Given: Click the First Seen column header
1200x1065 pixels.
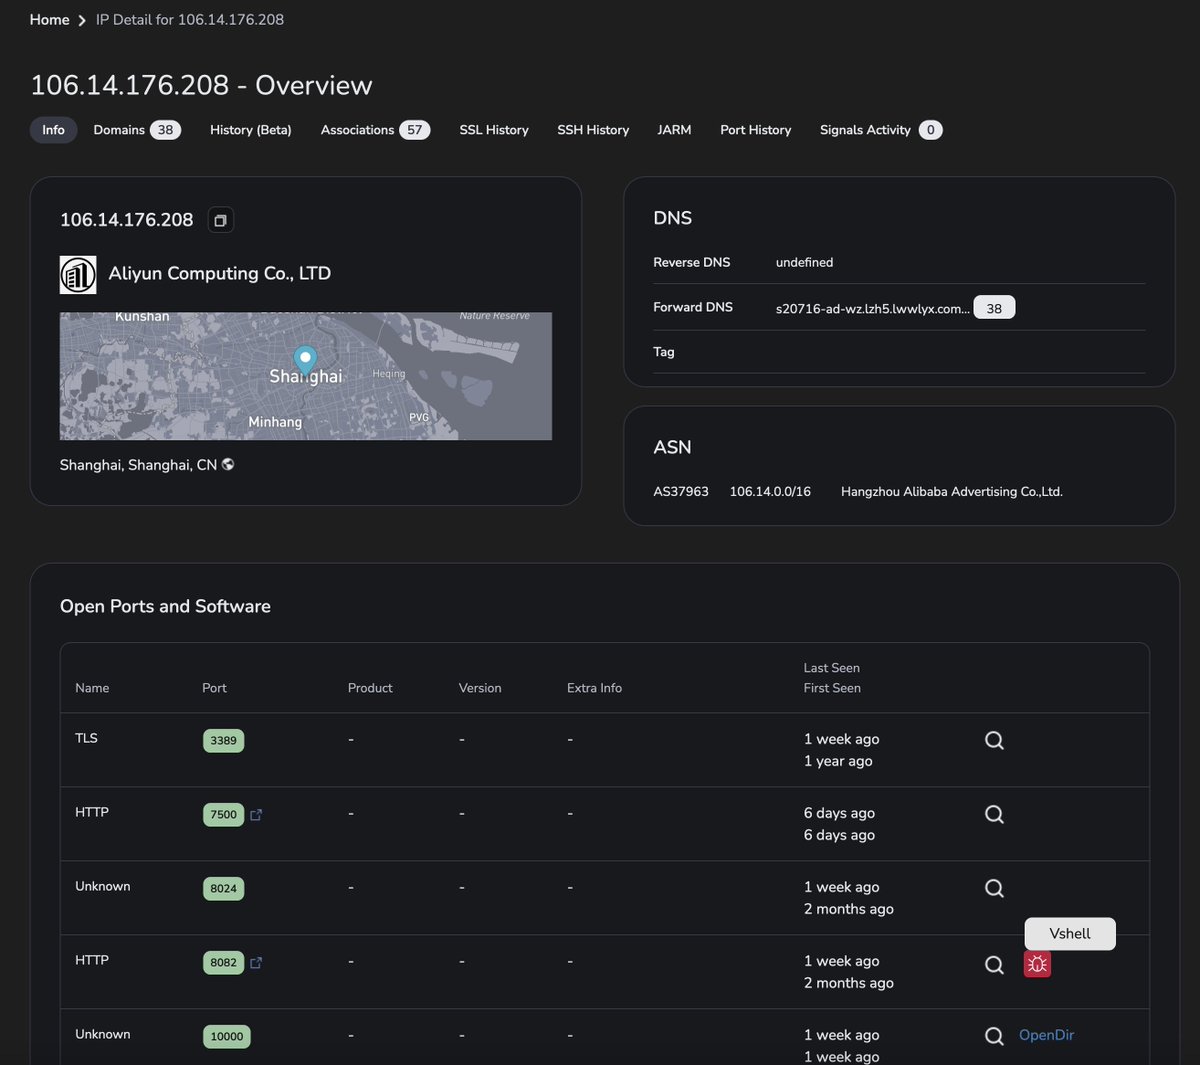Looking at the screenshot, I should pyautogui.click(x=832, y=688).
